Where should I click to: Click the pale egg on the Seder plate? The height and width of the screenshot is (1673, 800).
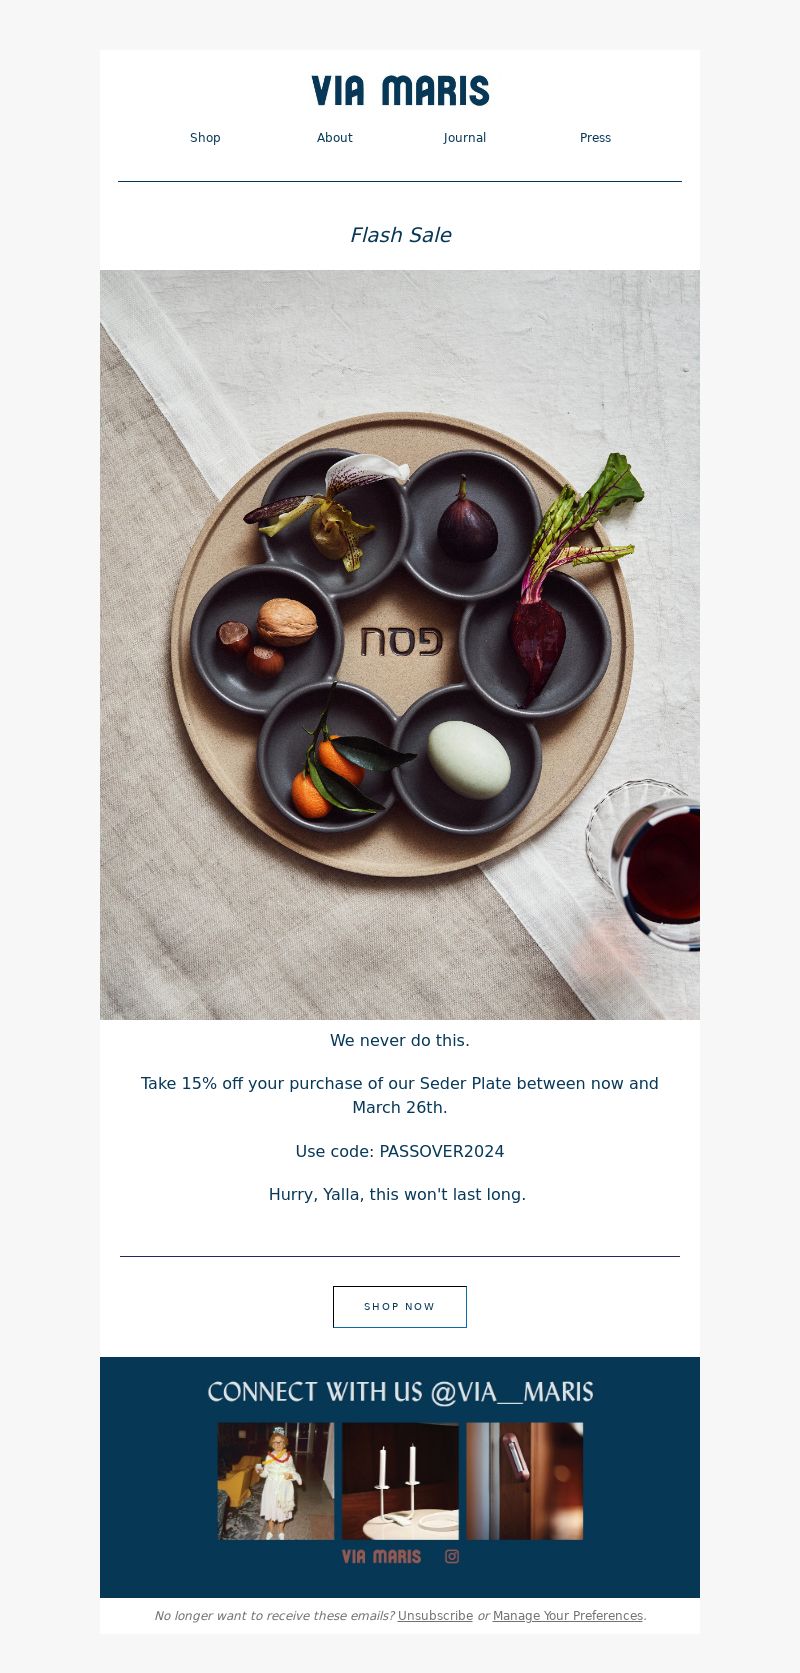[x=469, y=760]
